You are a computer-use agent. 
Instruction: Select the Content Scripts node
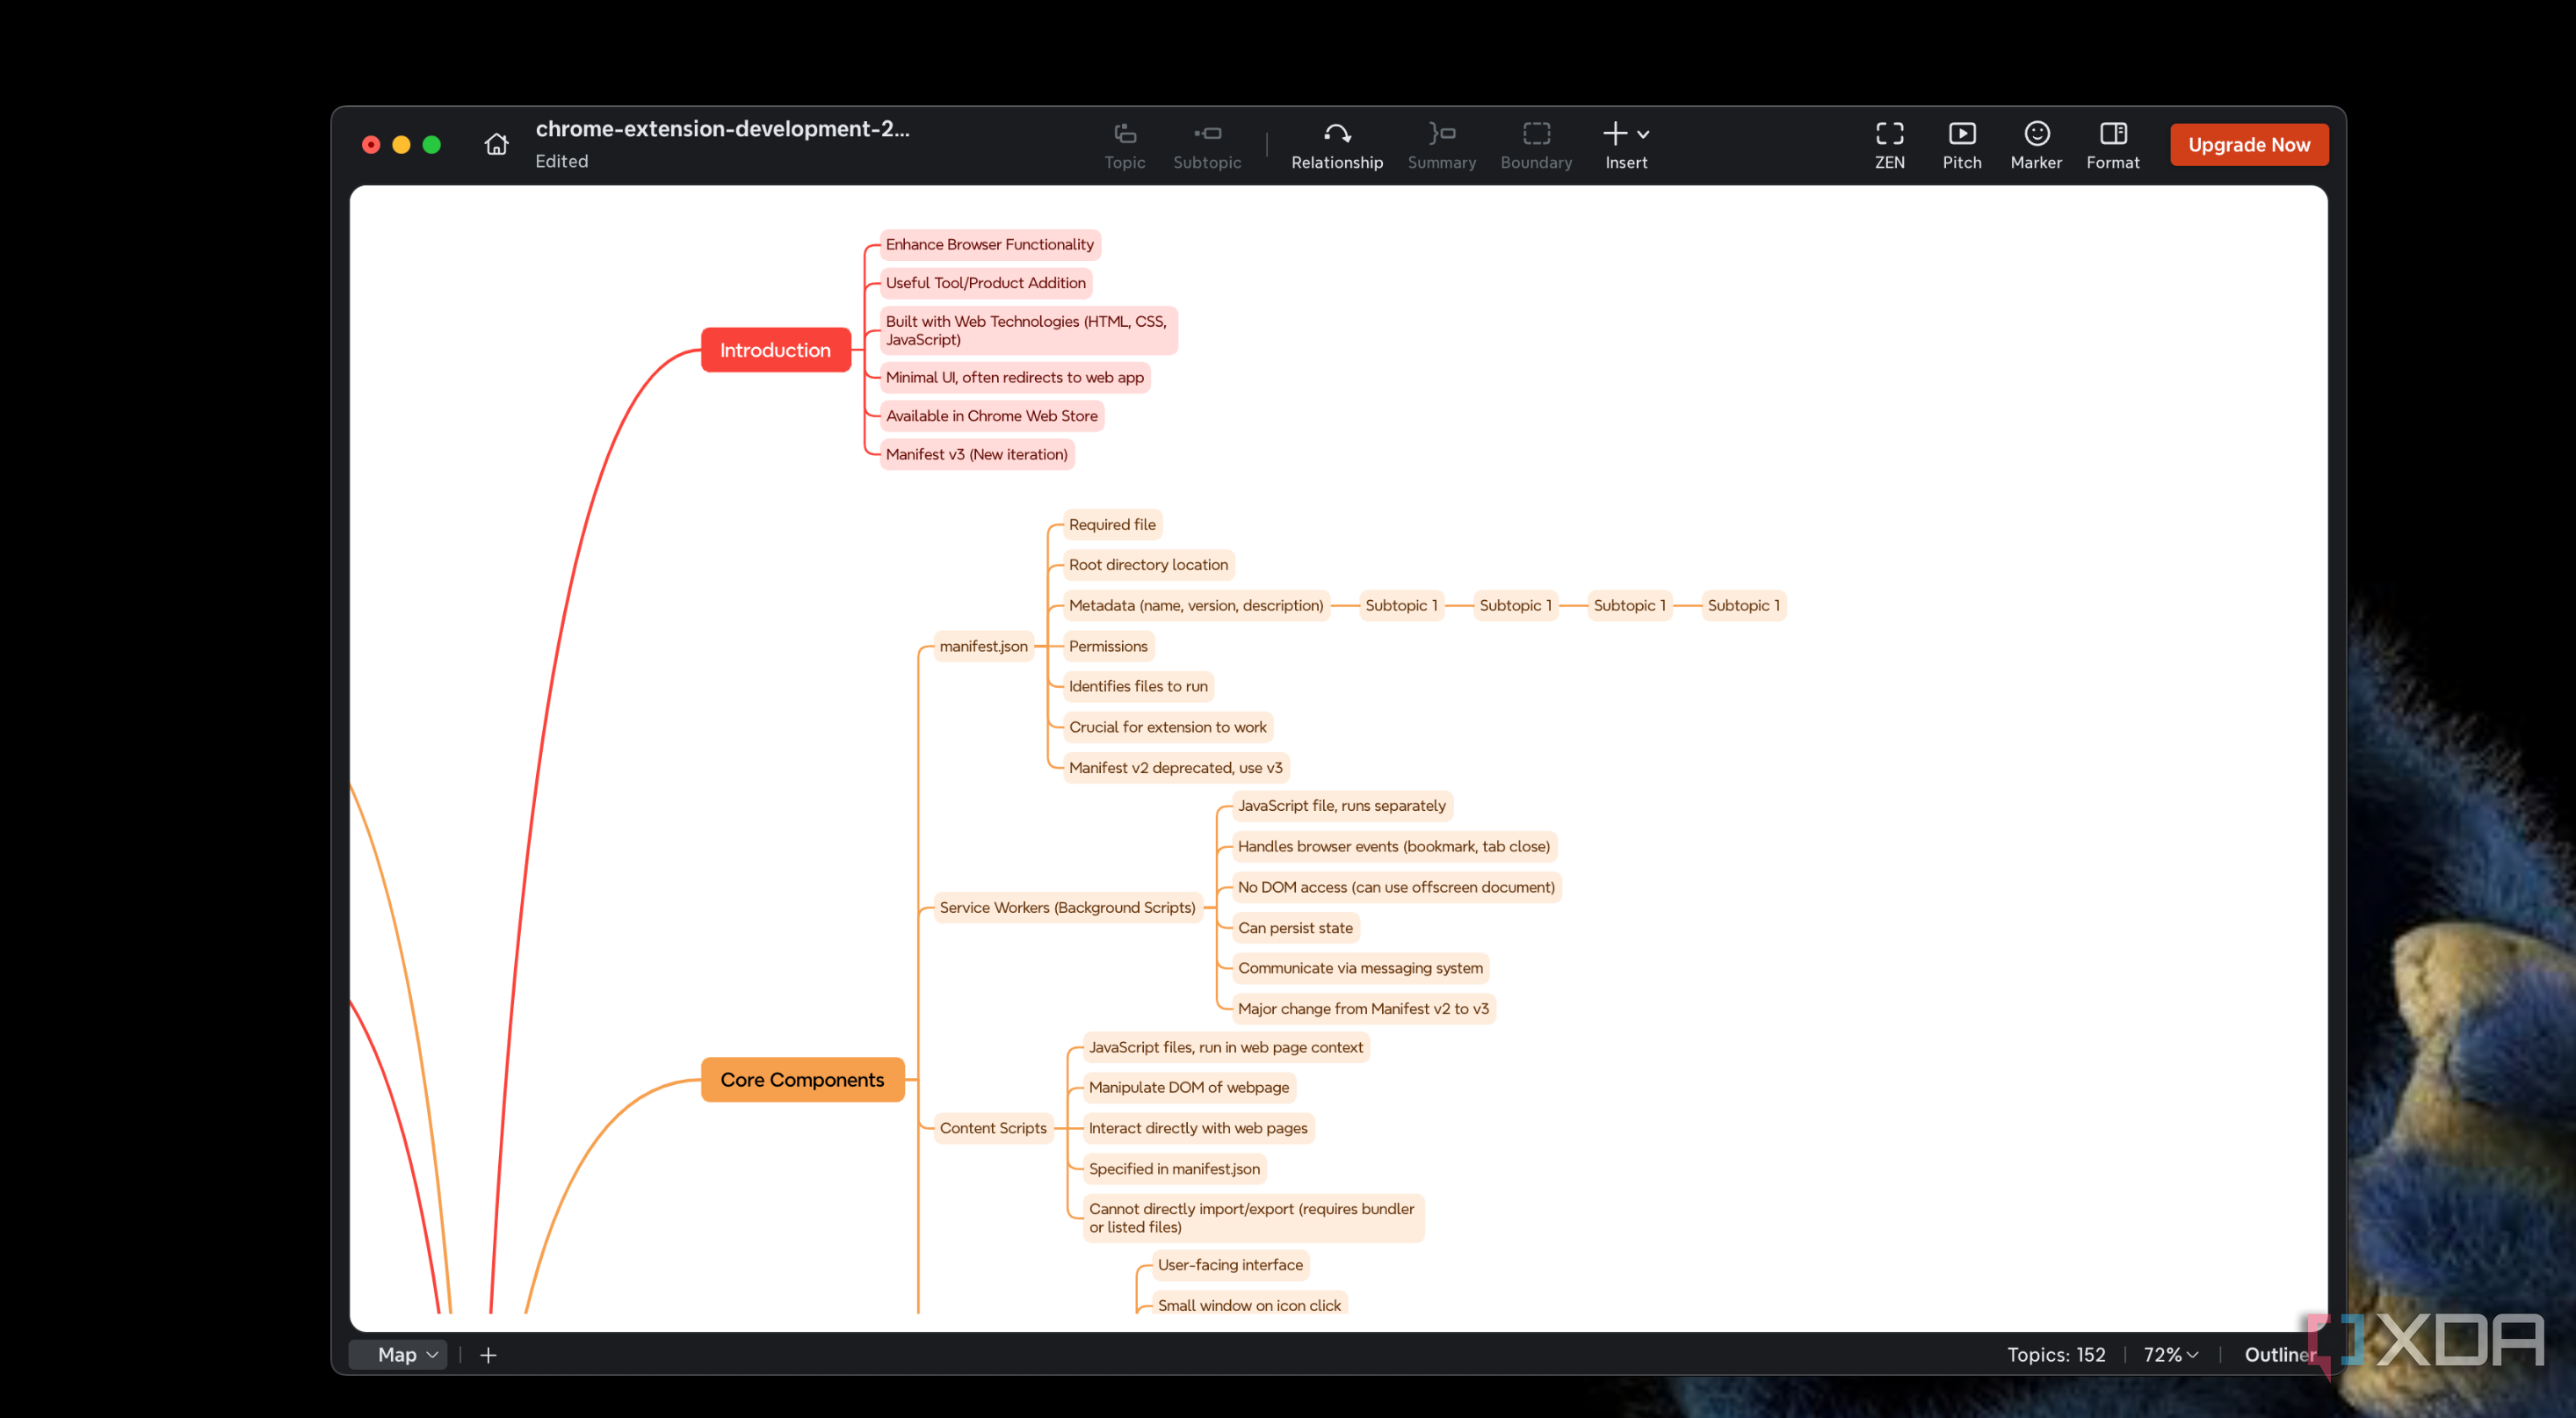click(x=993, y=1127)
